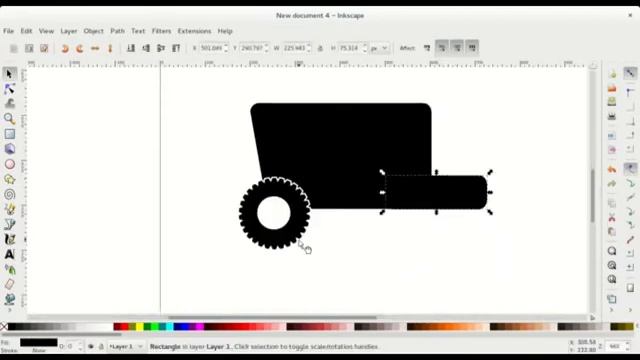
Task: Click Deselect icon in tool controls
Action: point(44,48)
